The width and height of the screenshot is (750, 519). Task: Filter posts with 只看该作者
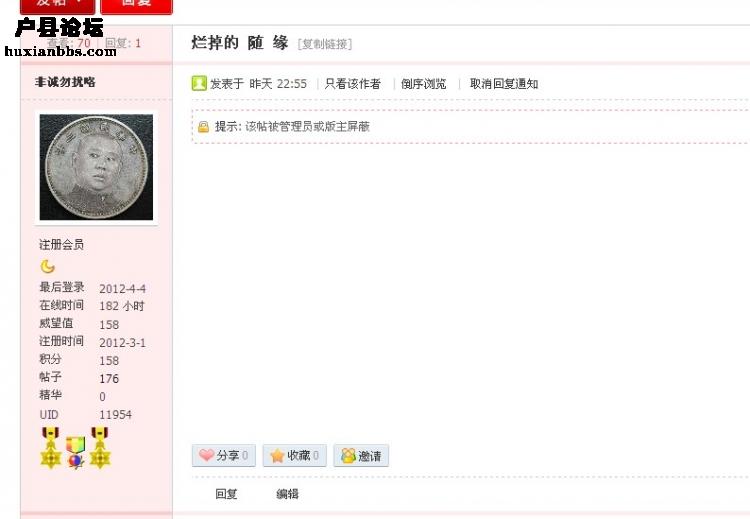tap(353, 84)
